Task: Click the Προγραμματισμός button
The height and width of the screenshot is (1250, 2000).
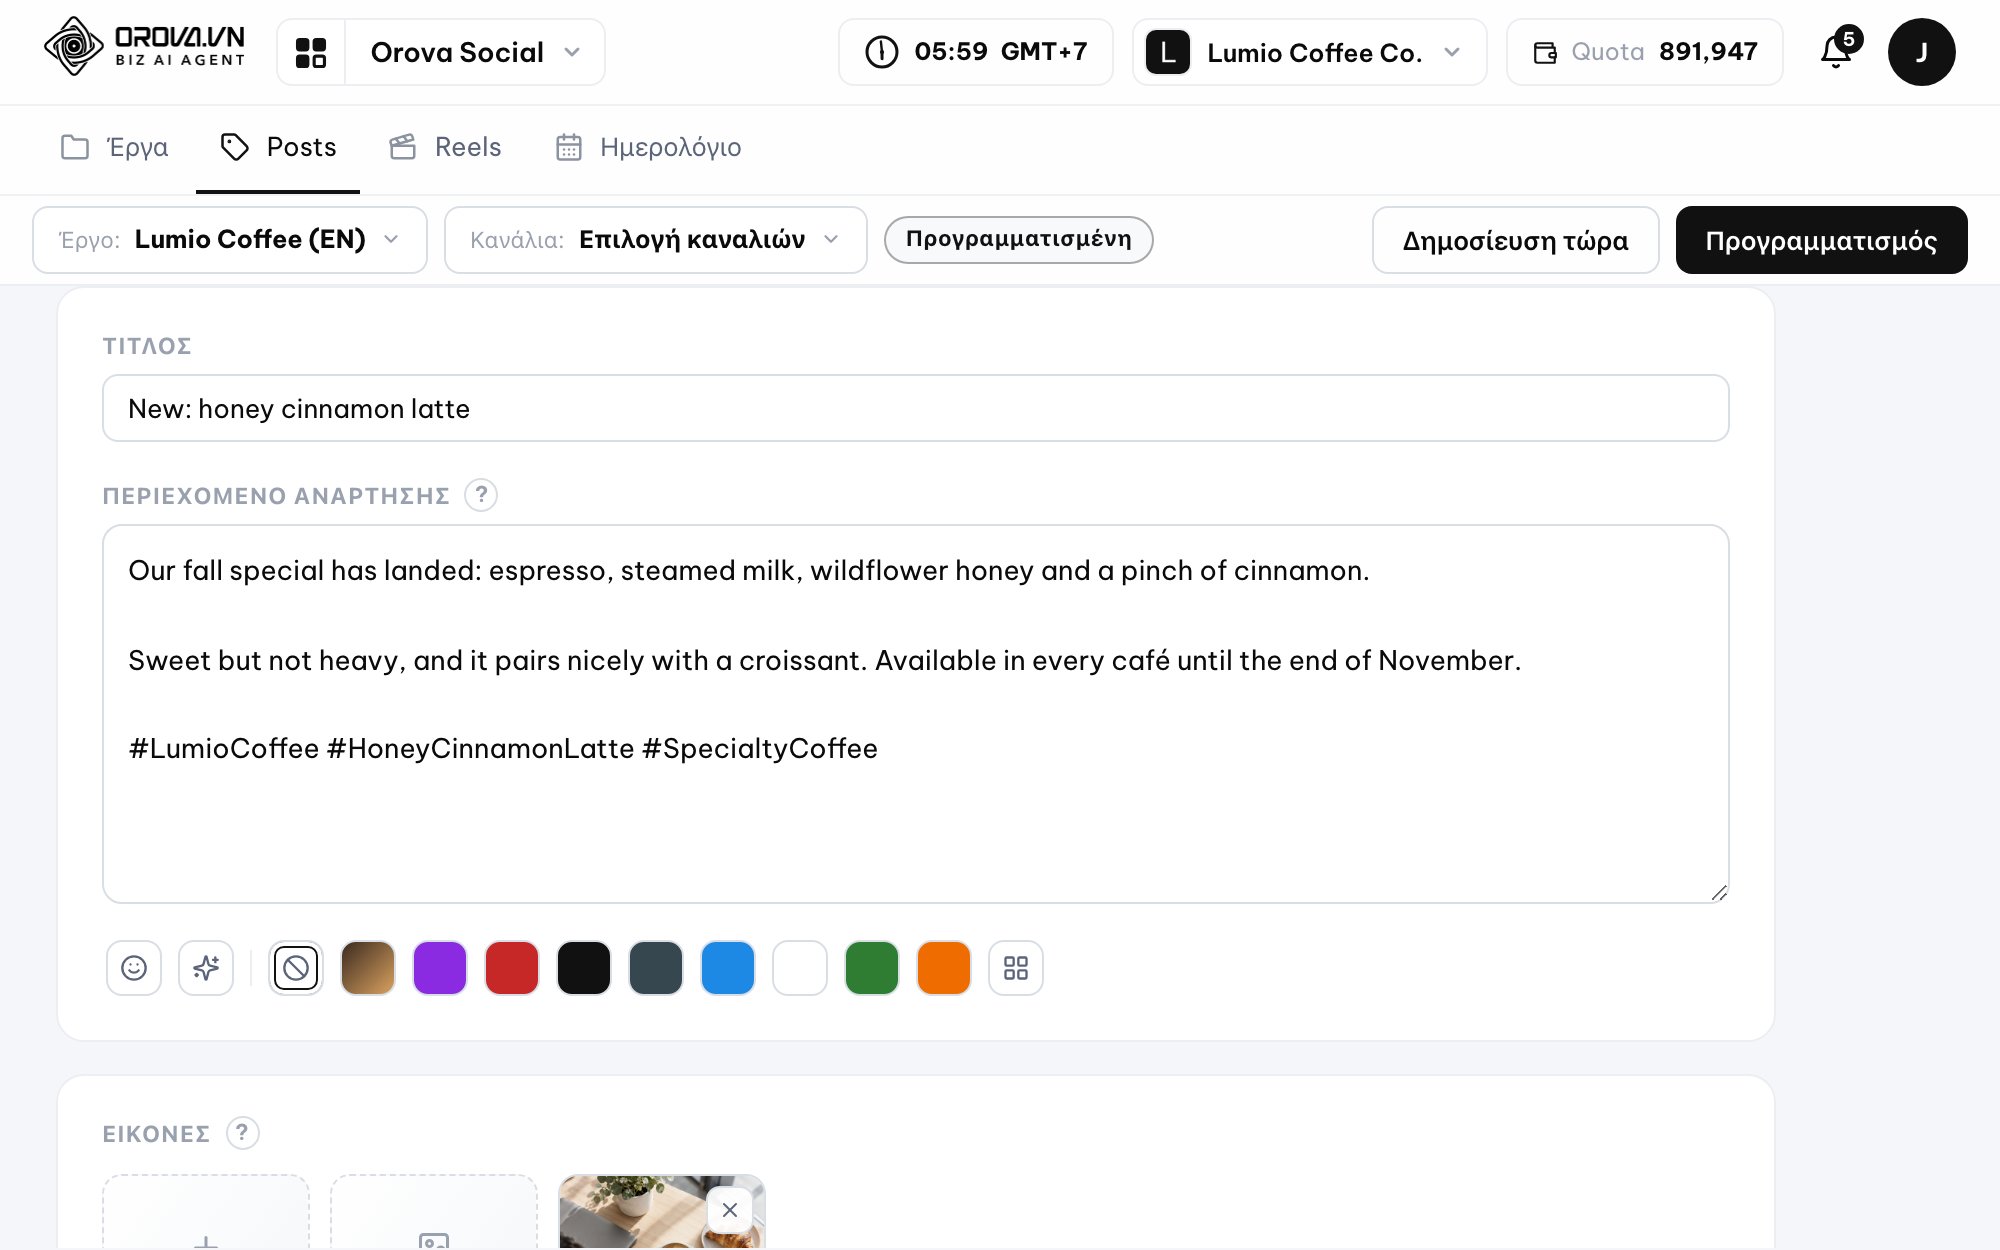Action: tap(1822, 240)
